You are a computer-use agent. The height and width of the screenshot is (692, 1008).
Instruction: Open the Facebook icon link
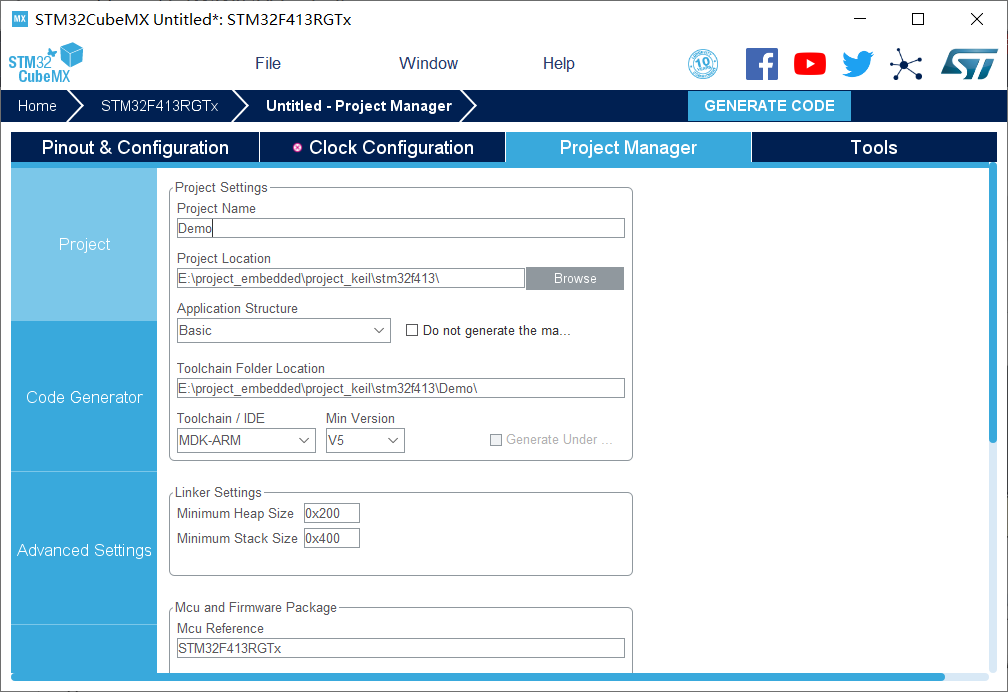coord(762,64)
